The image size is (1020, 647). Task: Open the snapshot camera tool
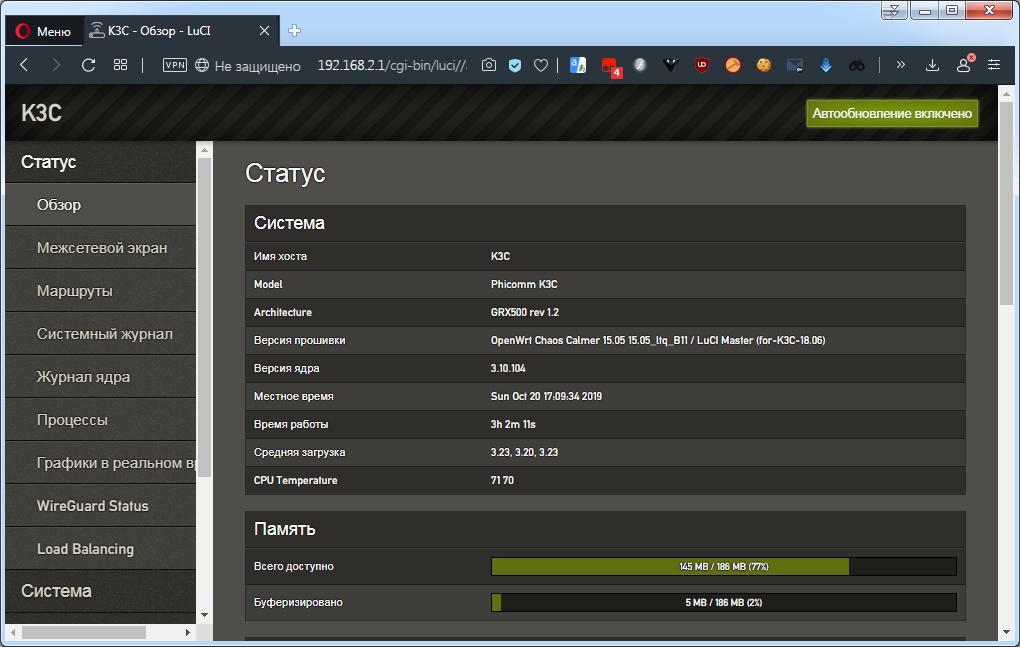488,64
